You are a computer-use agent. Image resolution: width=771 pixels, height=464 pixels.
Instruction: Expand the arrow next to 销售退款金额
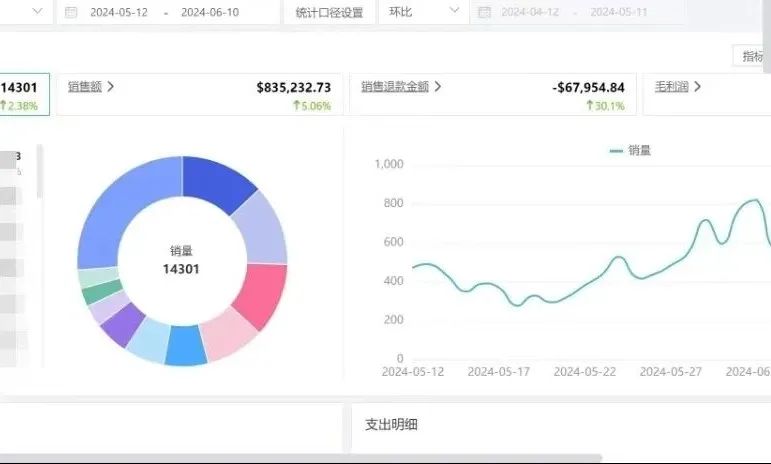click(438, 87)
